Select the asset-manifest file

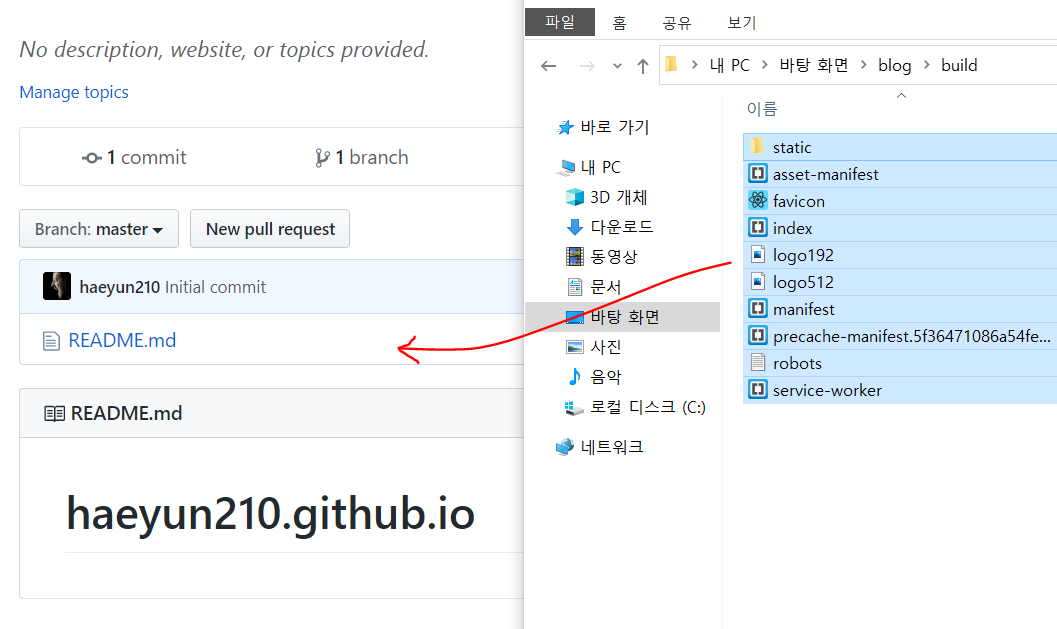pyautogui.click(x=900, y=174)
